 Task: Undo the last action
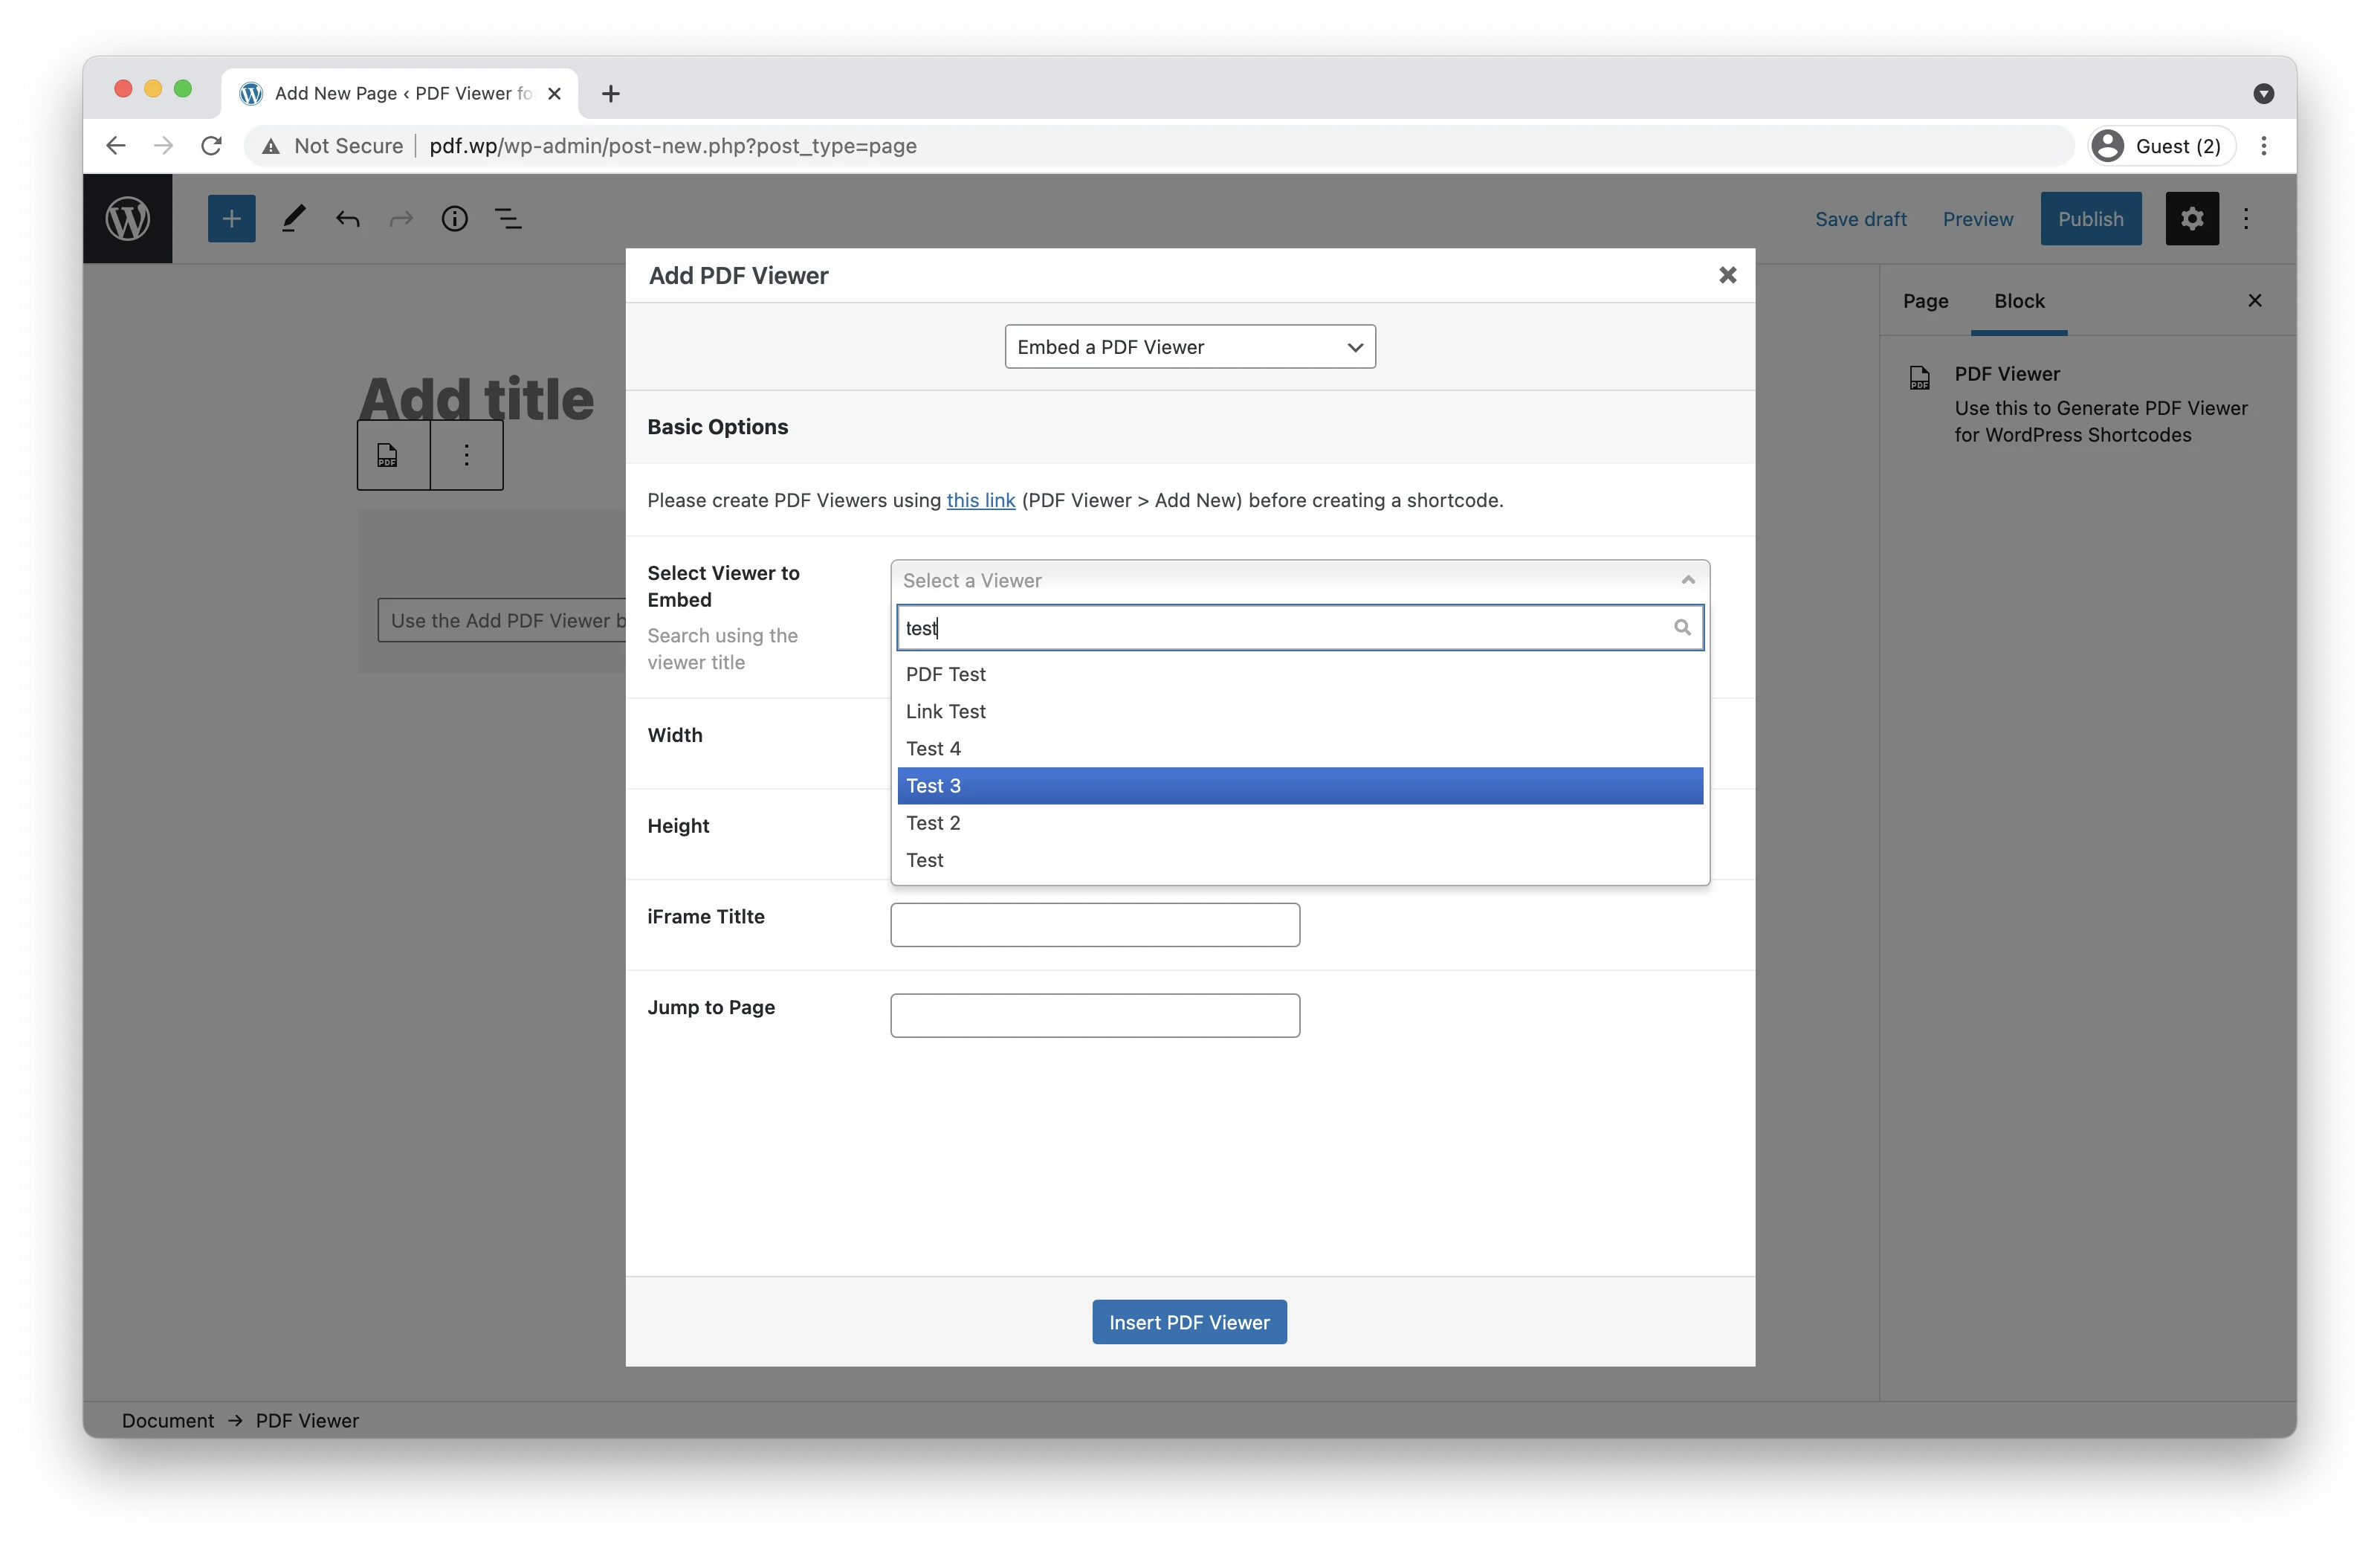[347, 218]
